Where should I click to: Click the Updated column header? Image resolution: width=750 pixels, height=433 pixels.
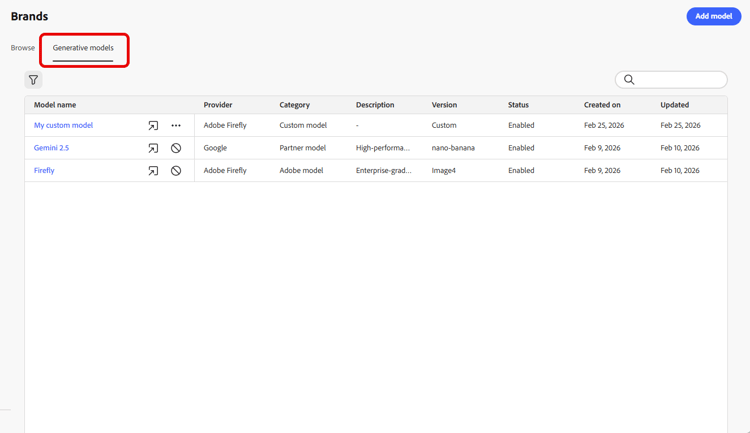tap(674, 105)
